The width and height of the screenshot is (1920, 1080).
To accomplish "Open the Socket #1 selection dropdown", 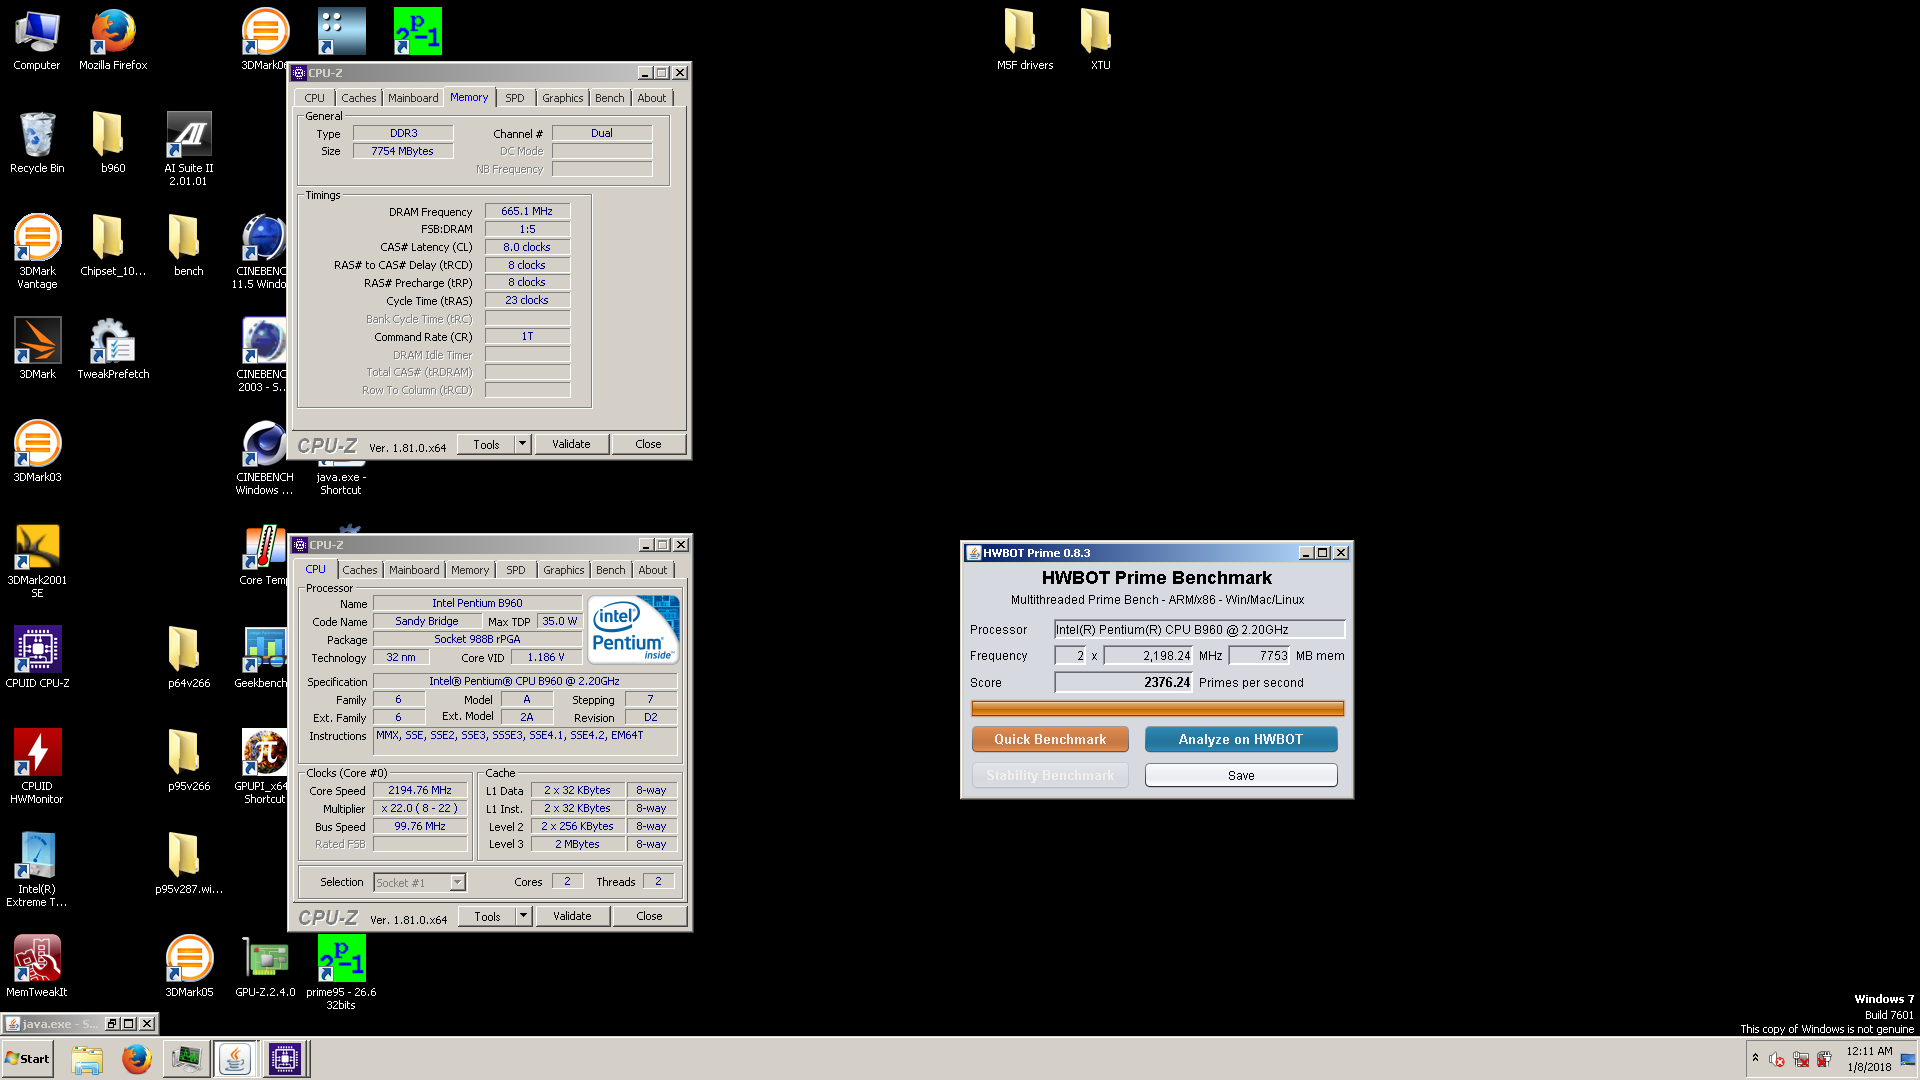I will click(419, 882).
